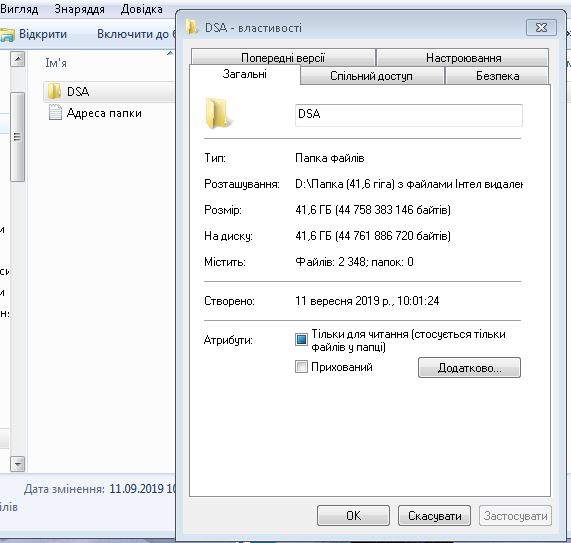Viewport: 571px width, 543px height.
Task: Click the scroll down arrow in navigation pane
Action: point(17,464)
